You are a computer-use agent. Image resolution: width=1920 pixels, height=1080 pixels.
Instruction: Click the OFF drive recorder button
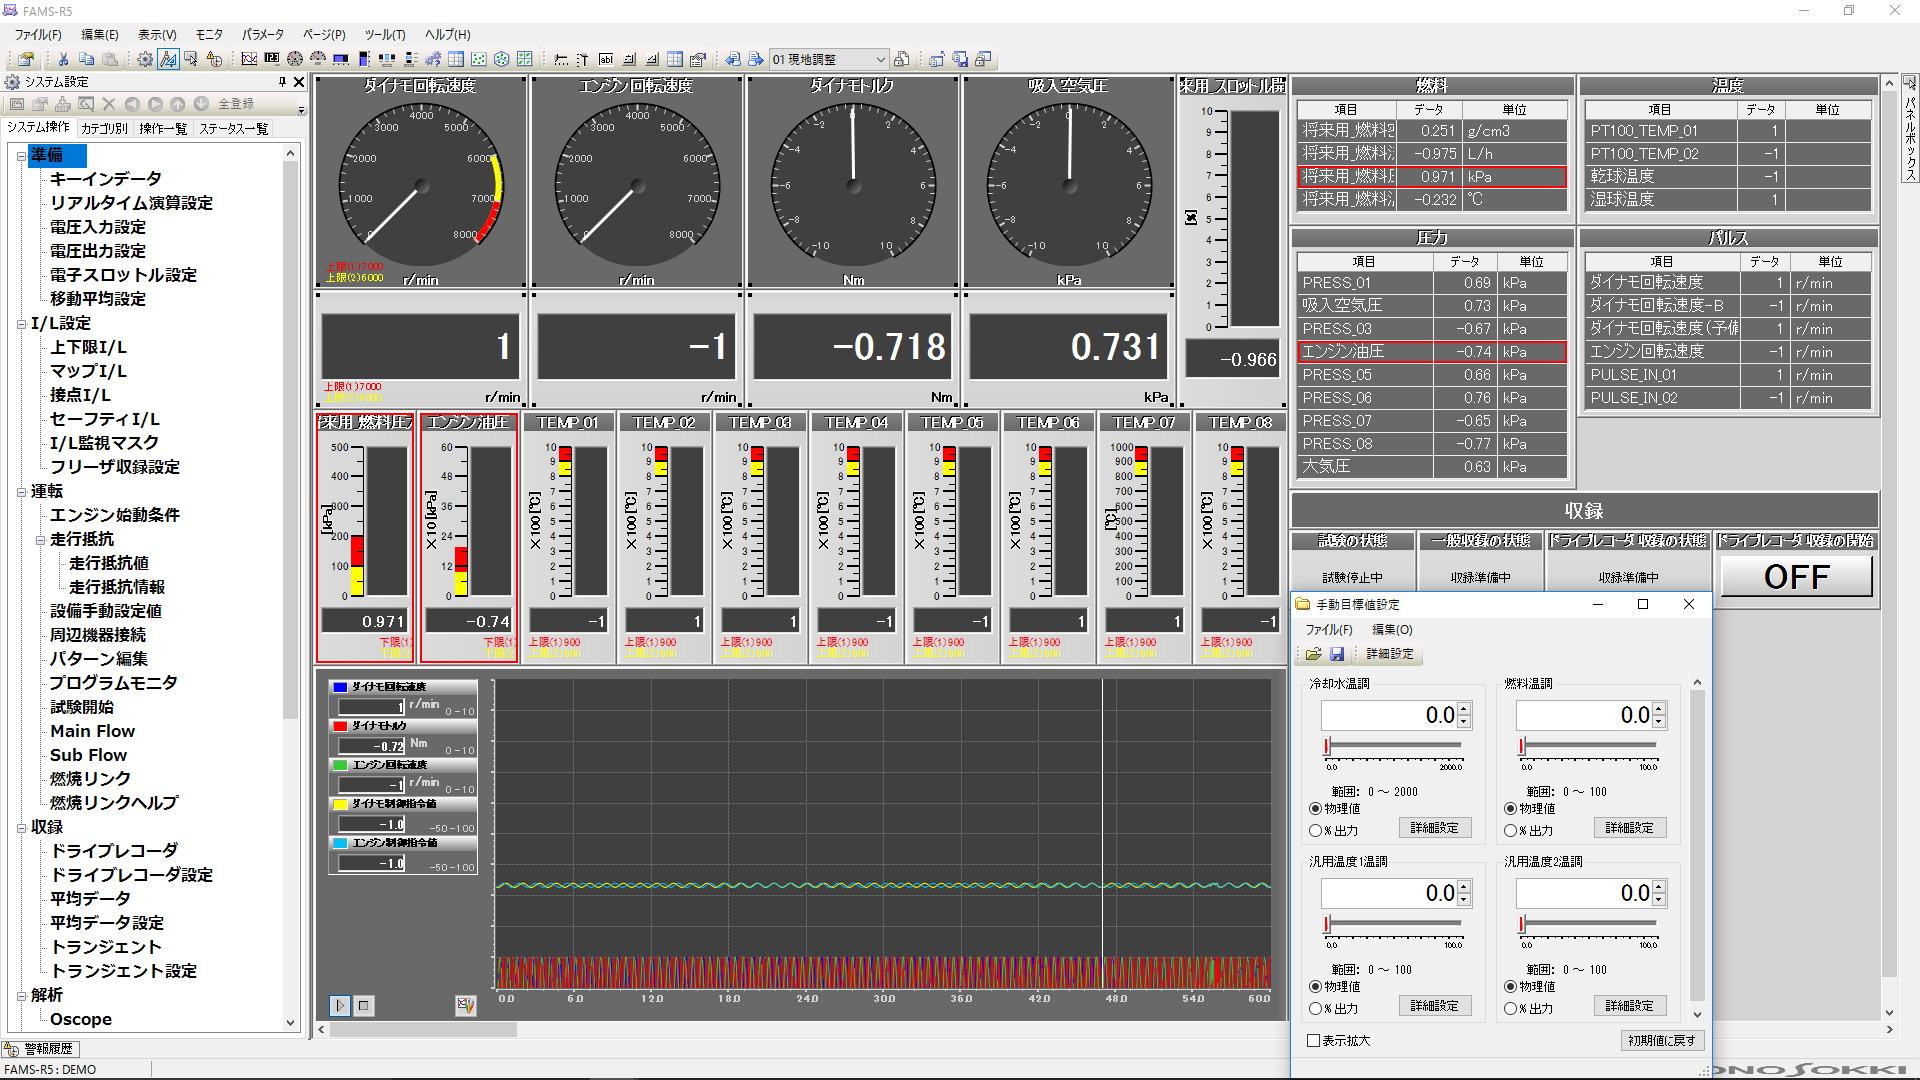click(1796, 577)
